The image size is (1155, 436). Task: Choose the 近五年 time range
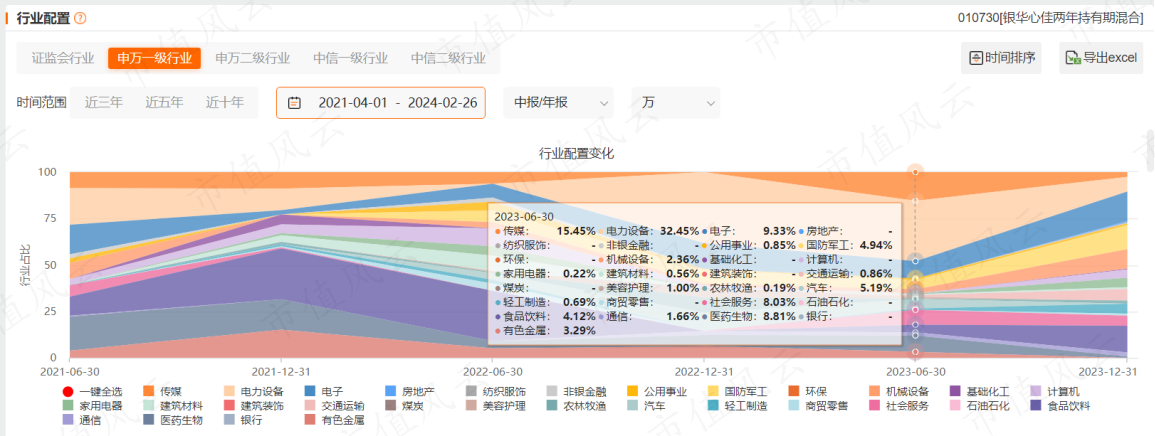click(164, 103)
